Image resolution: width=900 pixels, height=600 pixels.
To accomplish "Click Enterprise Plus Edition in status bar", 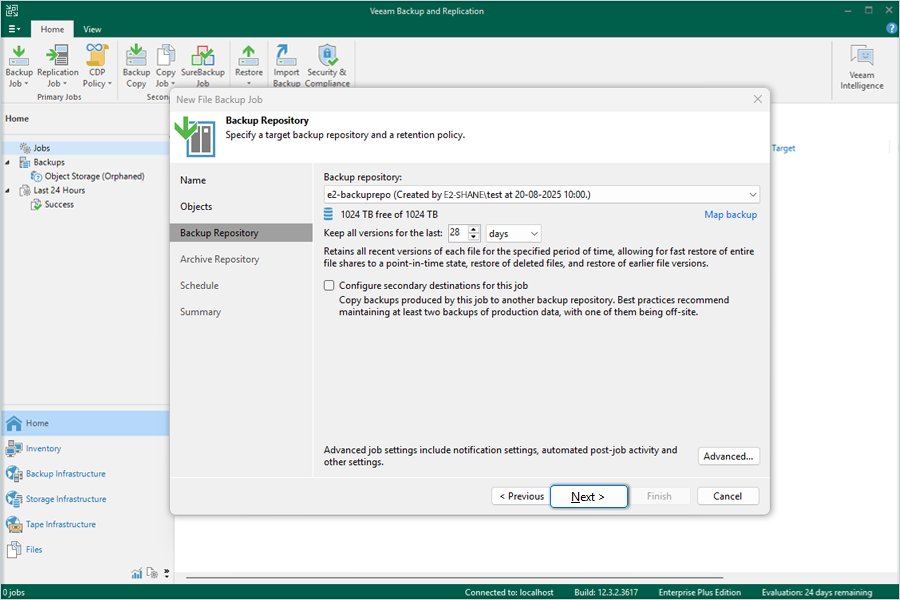I will pyautogui.click(x=699, y=593).
